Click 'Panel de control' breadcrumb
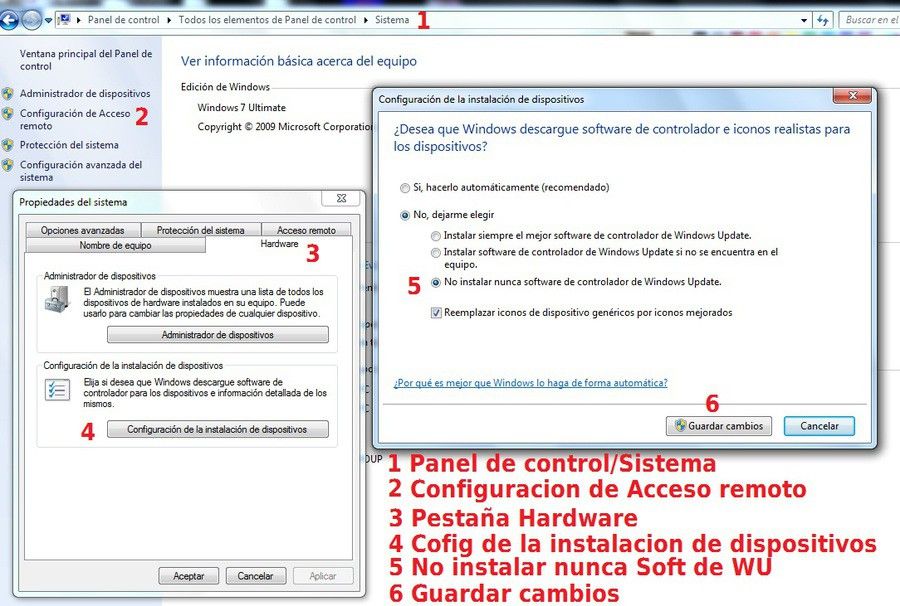900x606 pixels. (x=123, y=20)
